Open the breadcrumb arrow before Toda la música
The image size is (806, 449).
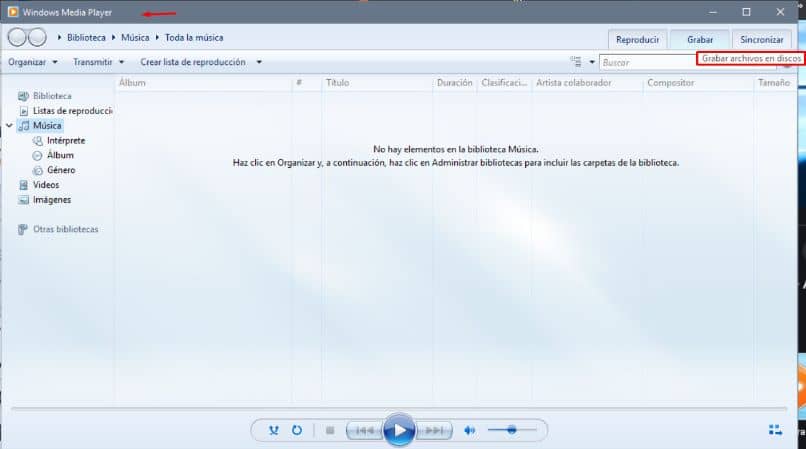157,38
